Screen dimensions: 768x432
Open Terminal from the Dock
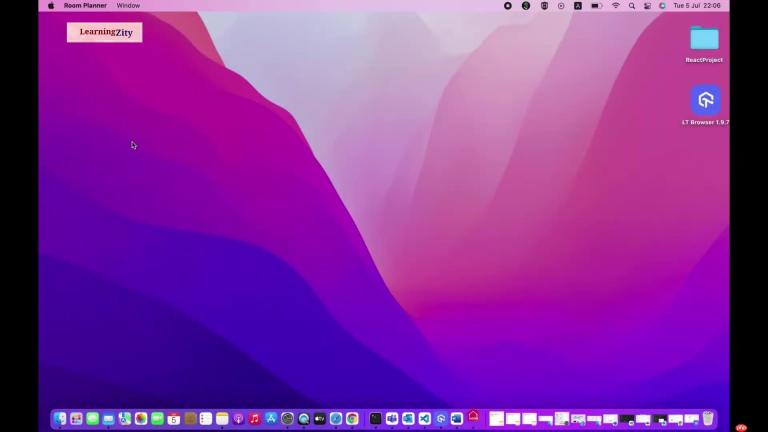[376, 419]
